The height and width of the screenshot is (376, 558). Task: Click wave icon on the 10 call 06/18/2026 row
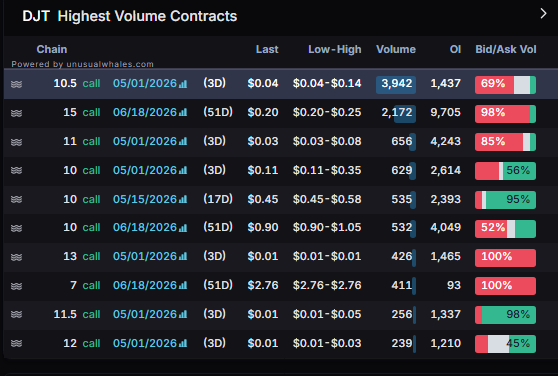[16, 228]
